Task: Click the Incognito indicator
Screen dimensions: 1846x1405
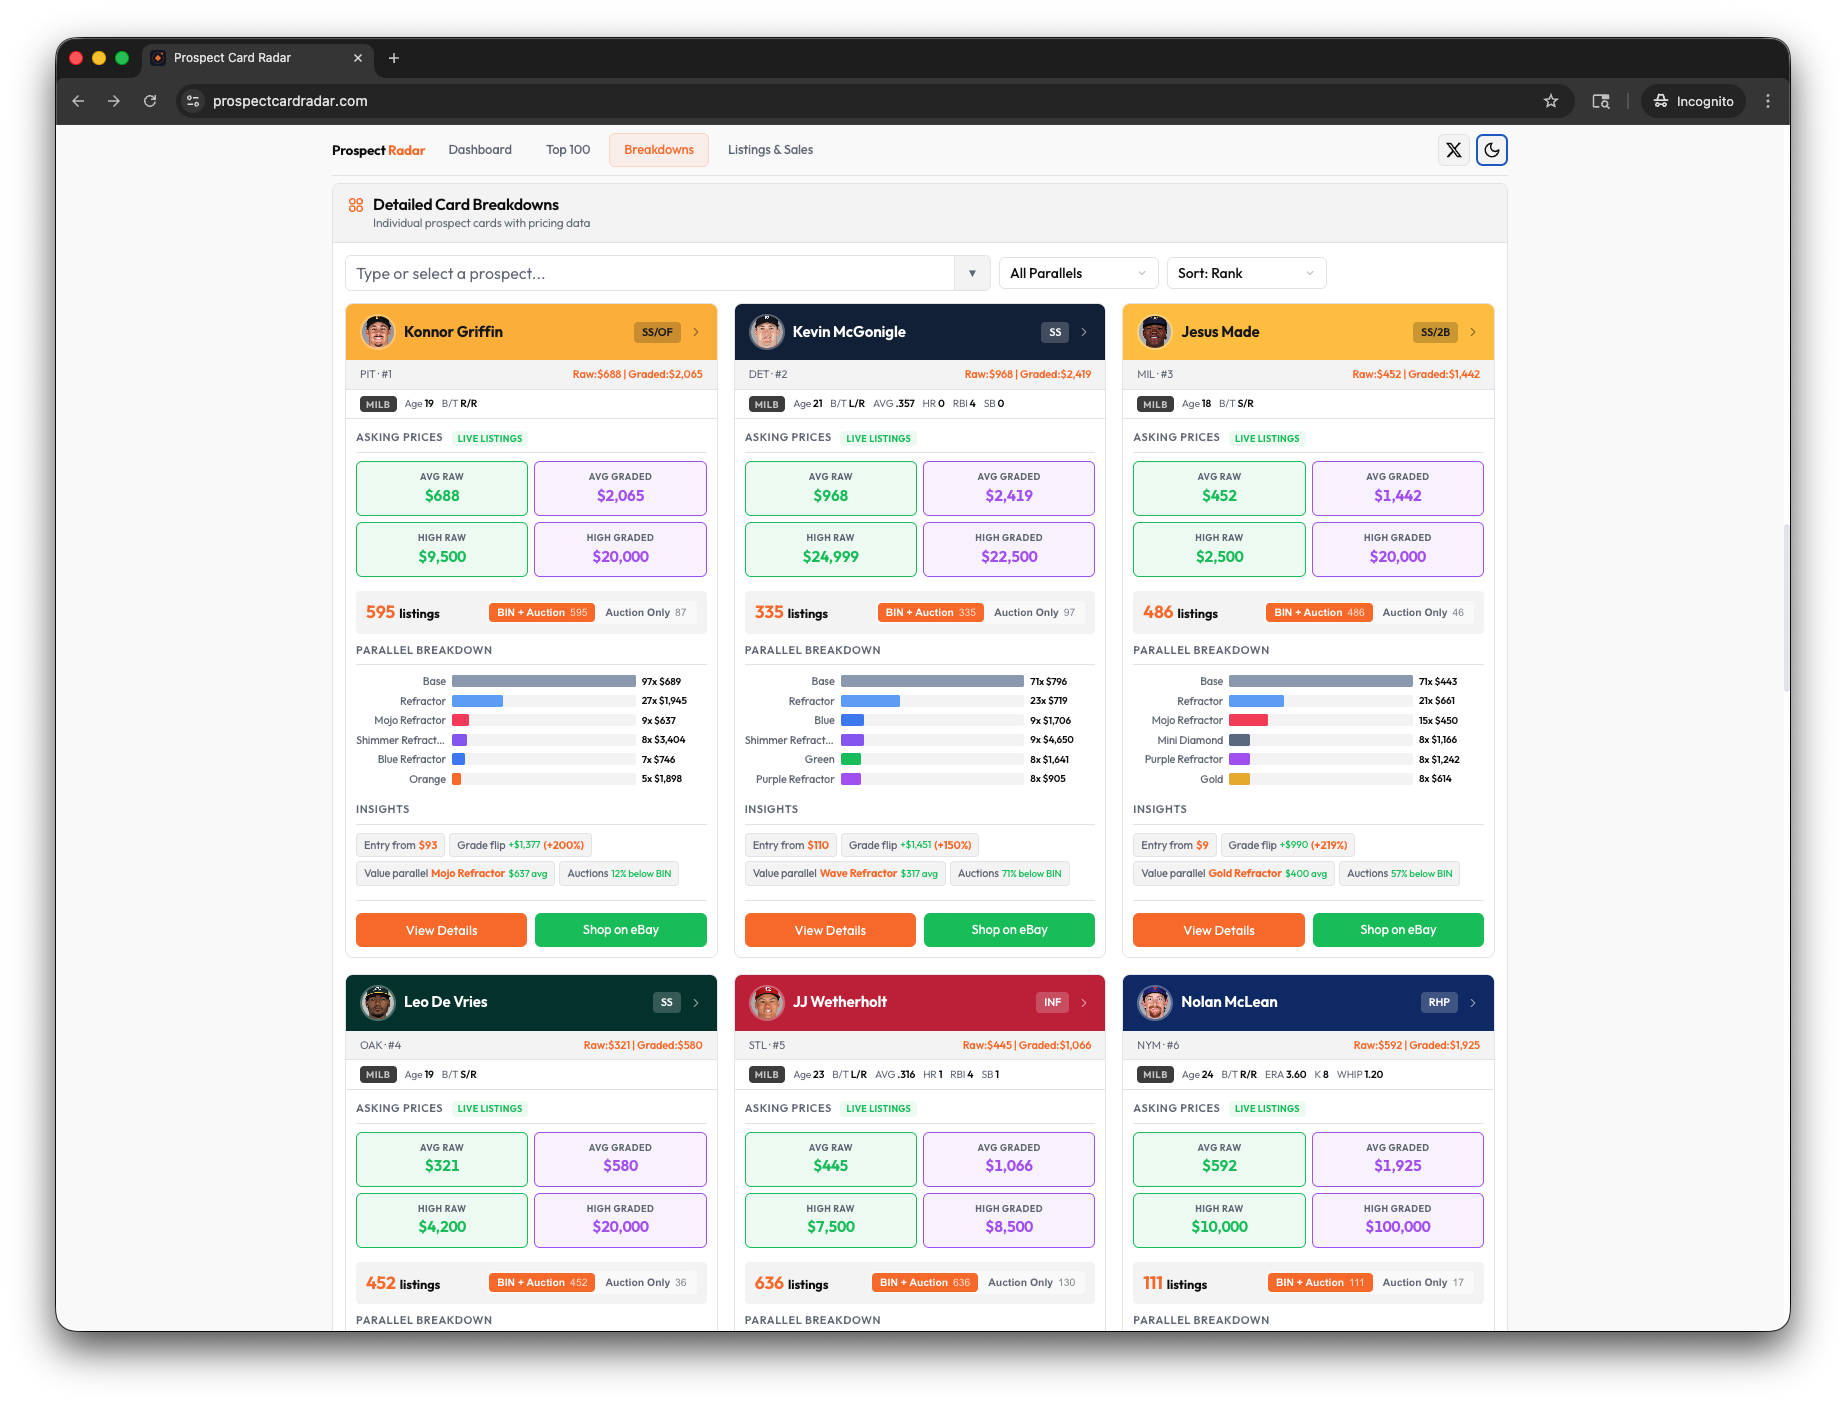Action: [1694, 101]
